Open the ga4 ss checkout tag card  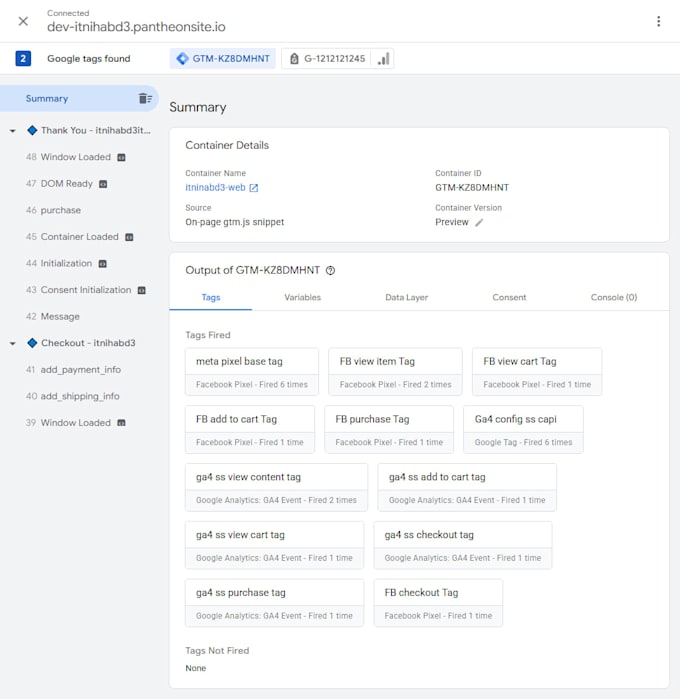[x=463, y=545]
